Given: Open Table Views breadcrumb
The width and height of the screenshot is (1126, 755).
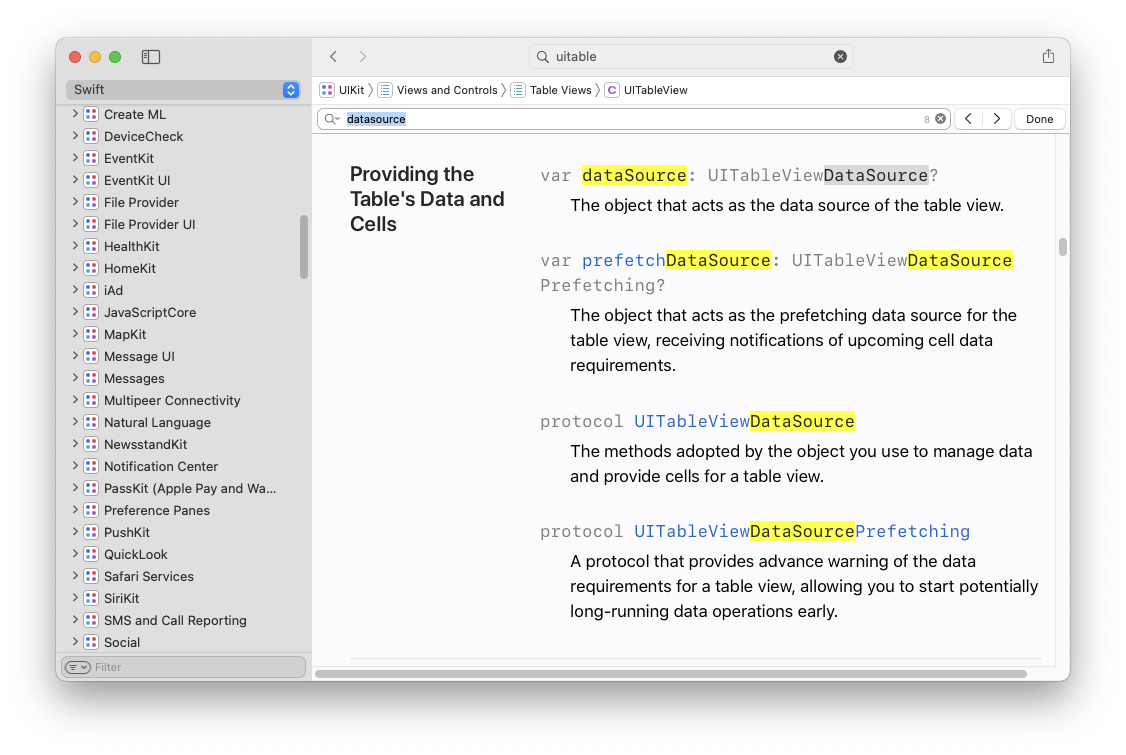Looking at the screenshot, I should click(x=560, y=90).
